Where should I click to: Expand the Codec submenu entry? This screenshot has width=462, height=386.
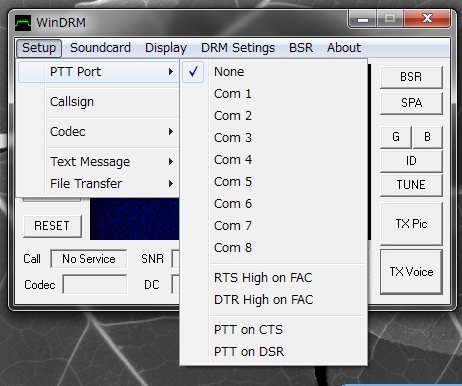point(99,132)
